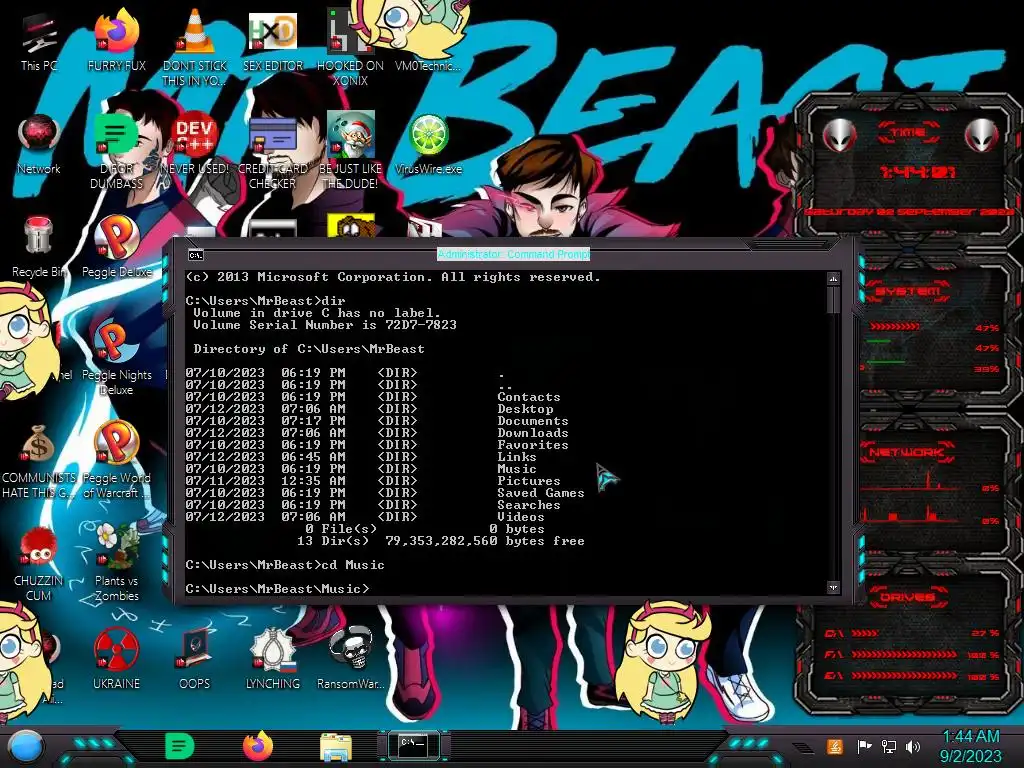Click the Music directory listing entry
This screenshot has width=1024, height=768.
pos(517,469)
